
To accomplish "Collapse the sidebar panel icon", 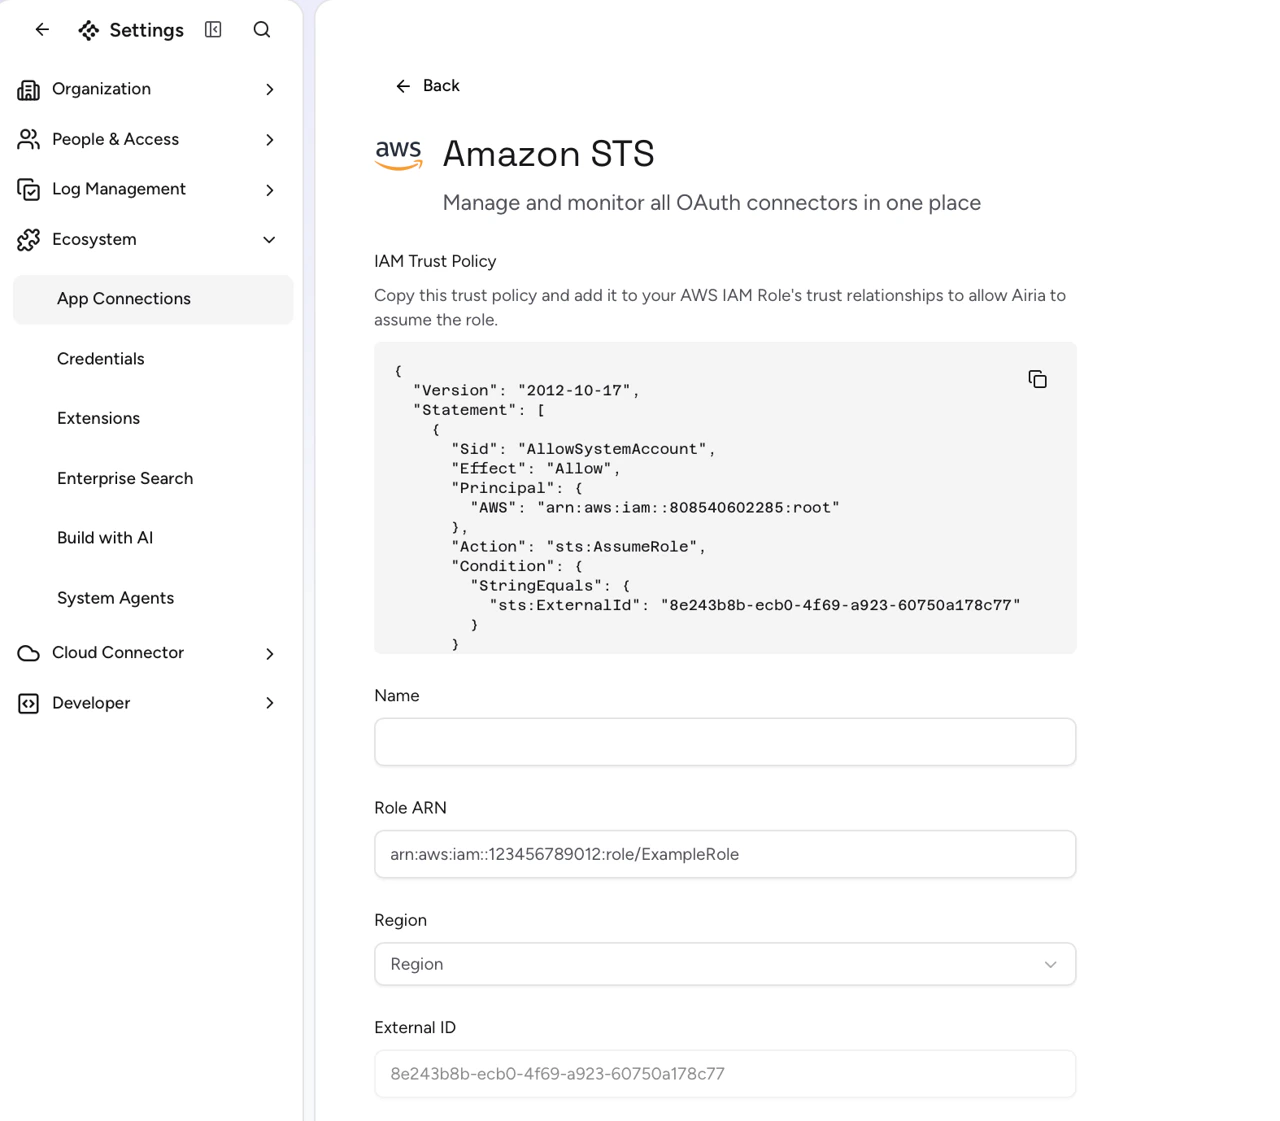I will [x=213, y=30].
